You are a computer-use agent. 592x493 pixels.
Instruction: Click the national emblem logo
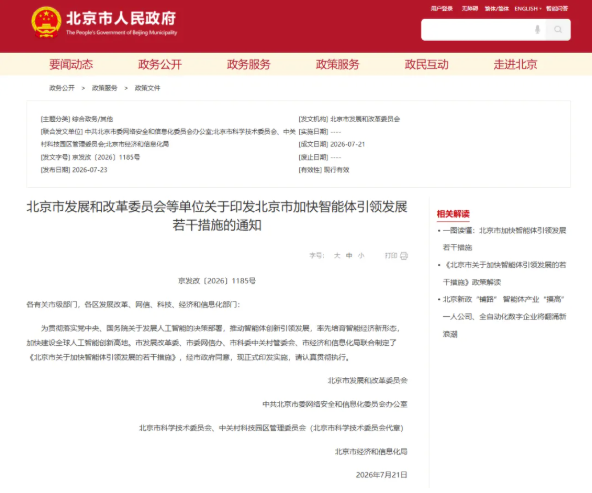pyautogui.click(x=46, y=22)
